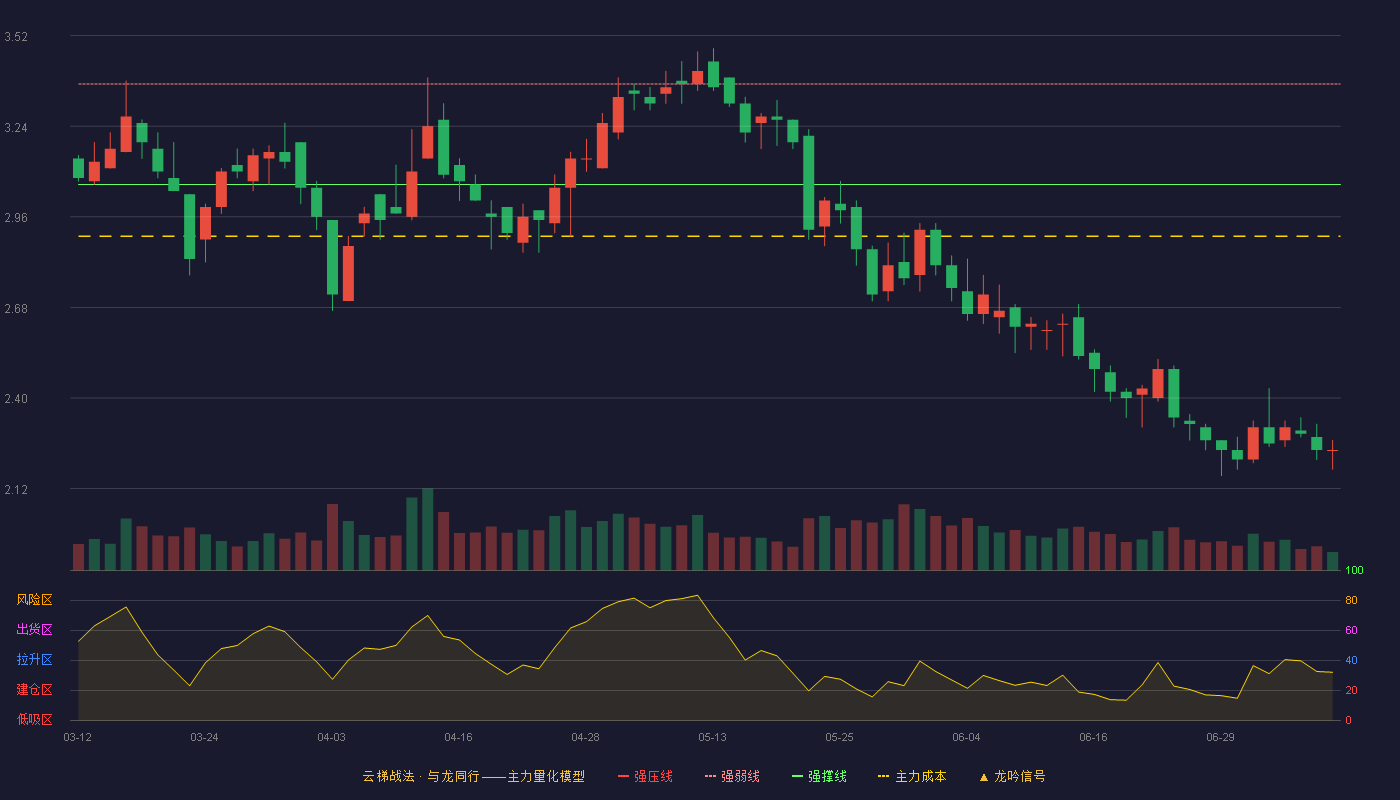The image size is (1400, 800).
Task: Click the 06-29 date axis label
Action: (1220, 737)
